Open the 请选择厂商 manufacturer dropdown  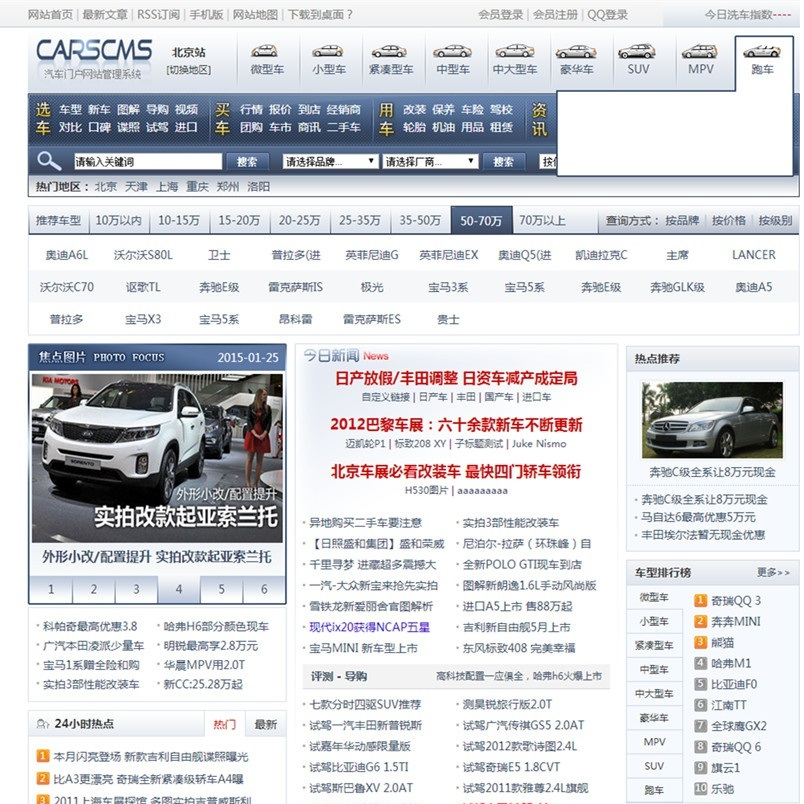[x=430, y=159]
